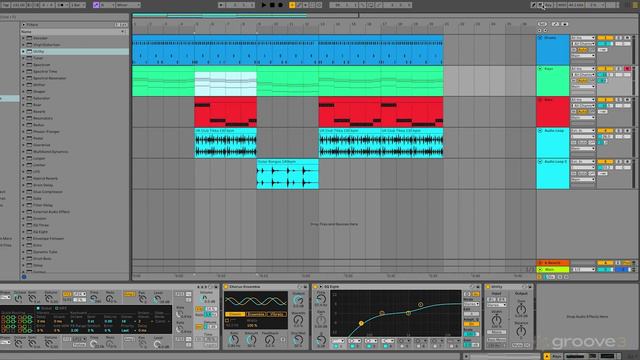The width and height of the screenshot is (640, 360).
Task: Toggle the Utility device activator
Action: [x=488, y=287]
